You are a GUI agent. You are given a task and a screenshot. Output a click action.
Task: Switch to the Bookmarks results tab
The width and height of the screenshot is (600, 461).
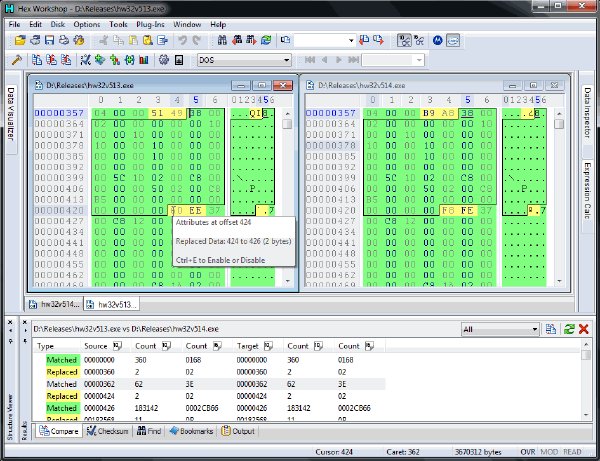191,431
